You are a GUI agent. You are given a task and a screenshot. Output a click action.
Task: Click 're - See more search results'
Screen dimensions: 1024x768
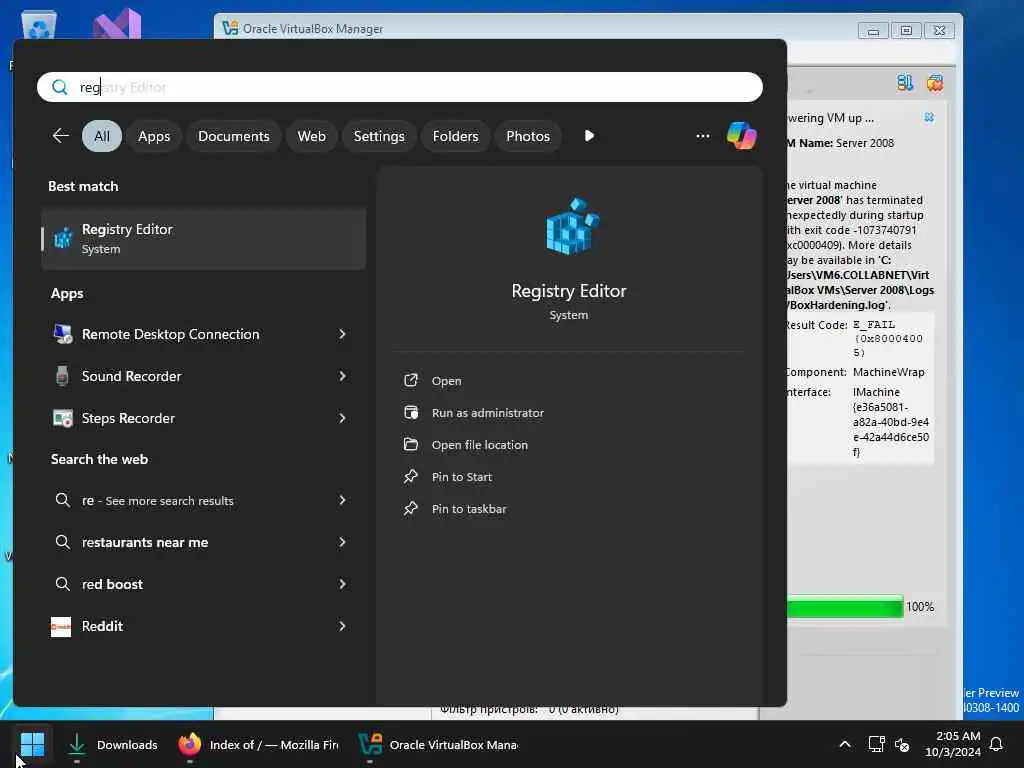click(x=157, y=500)
